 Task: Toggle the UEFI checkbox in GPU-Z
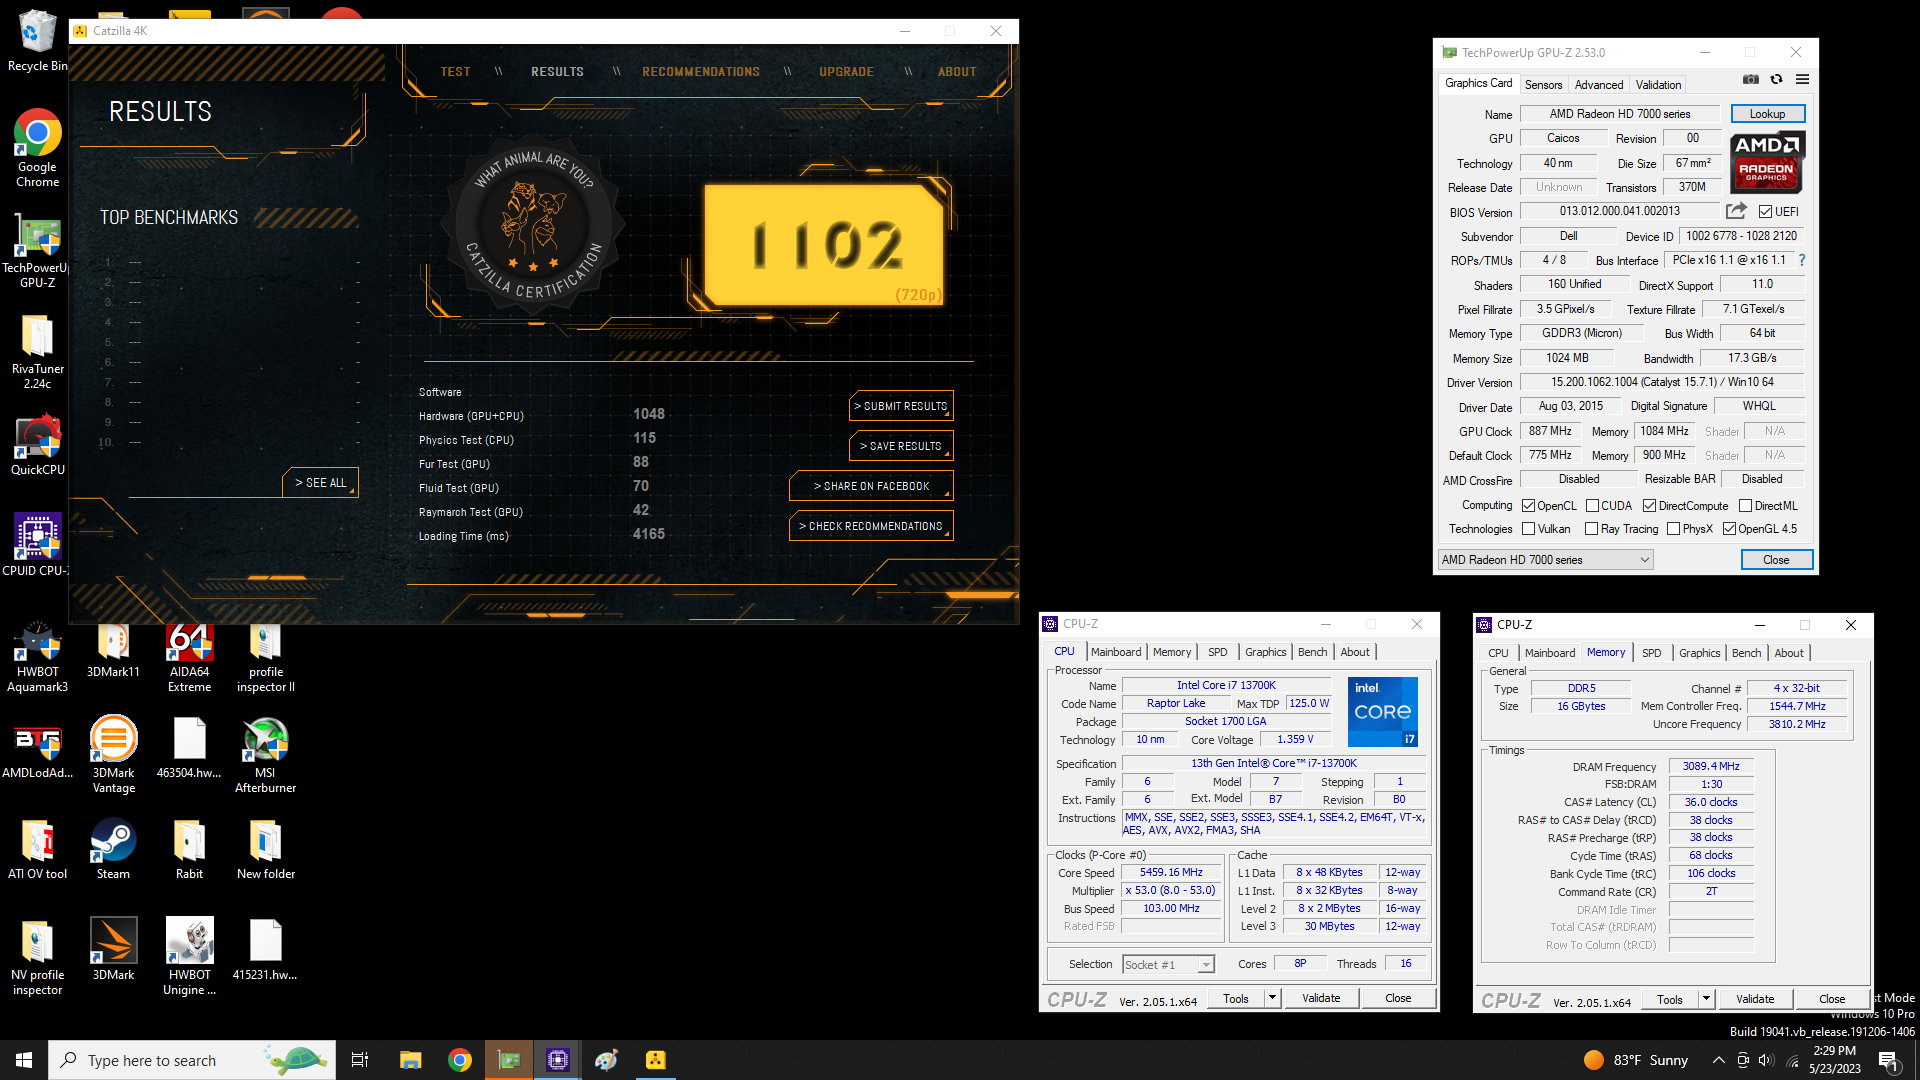(x=1765, y=212)
